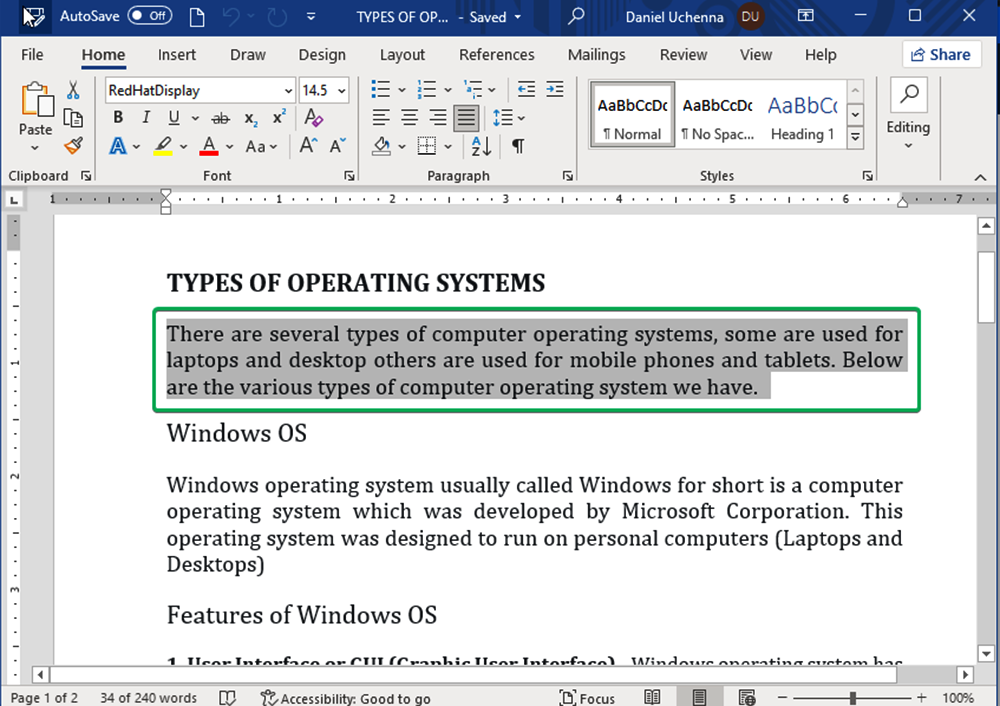This screenshot has height=706, width=1000.
Task: Click the Share button
Action: click(x=941, y=55)
